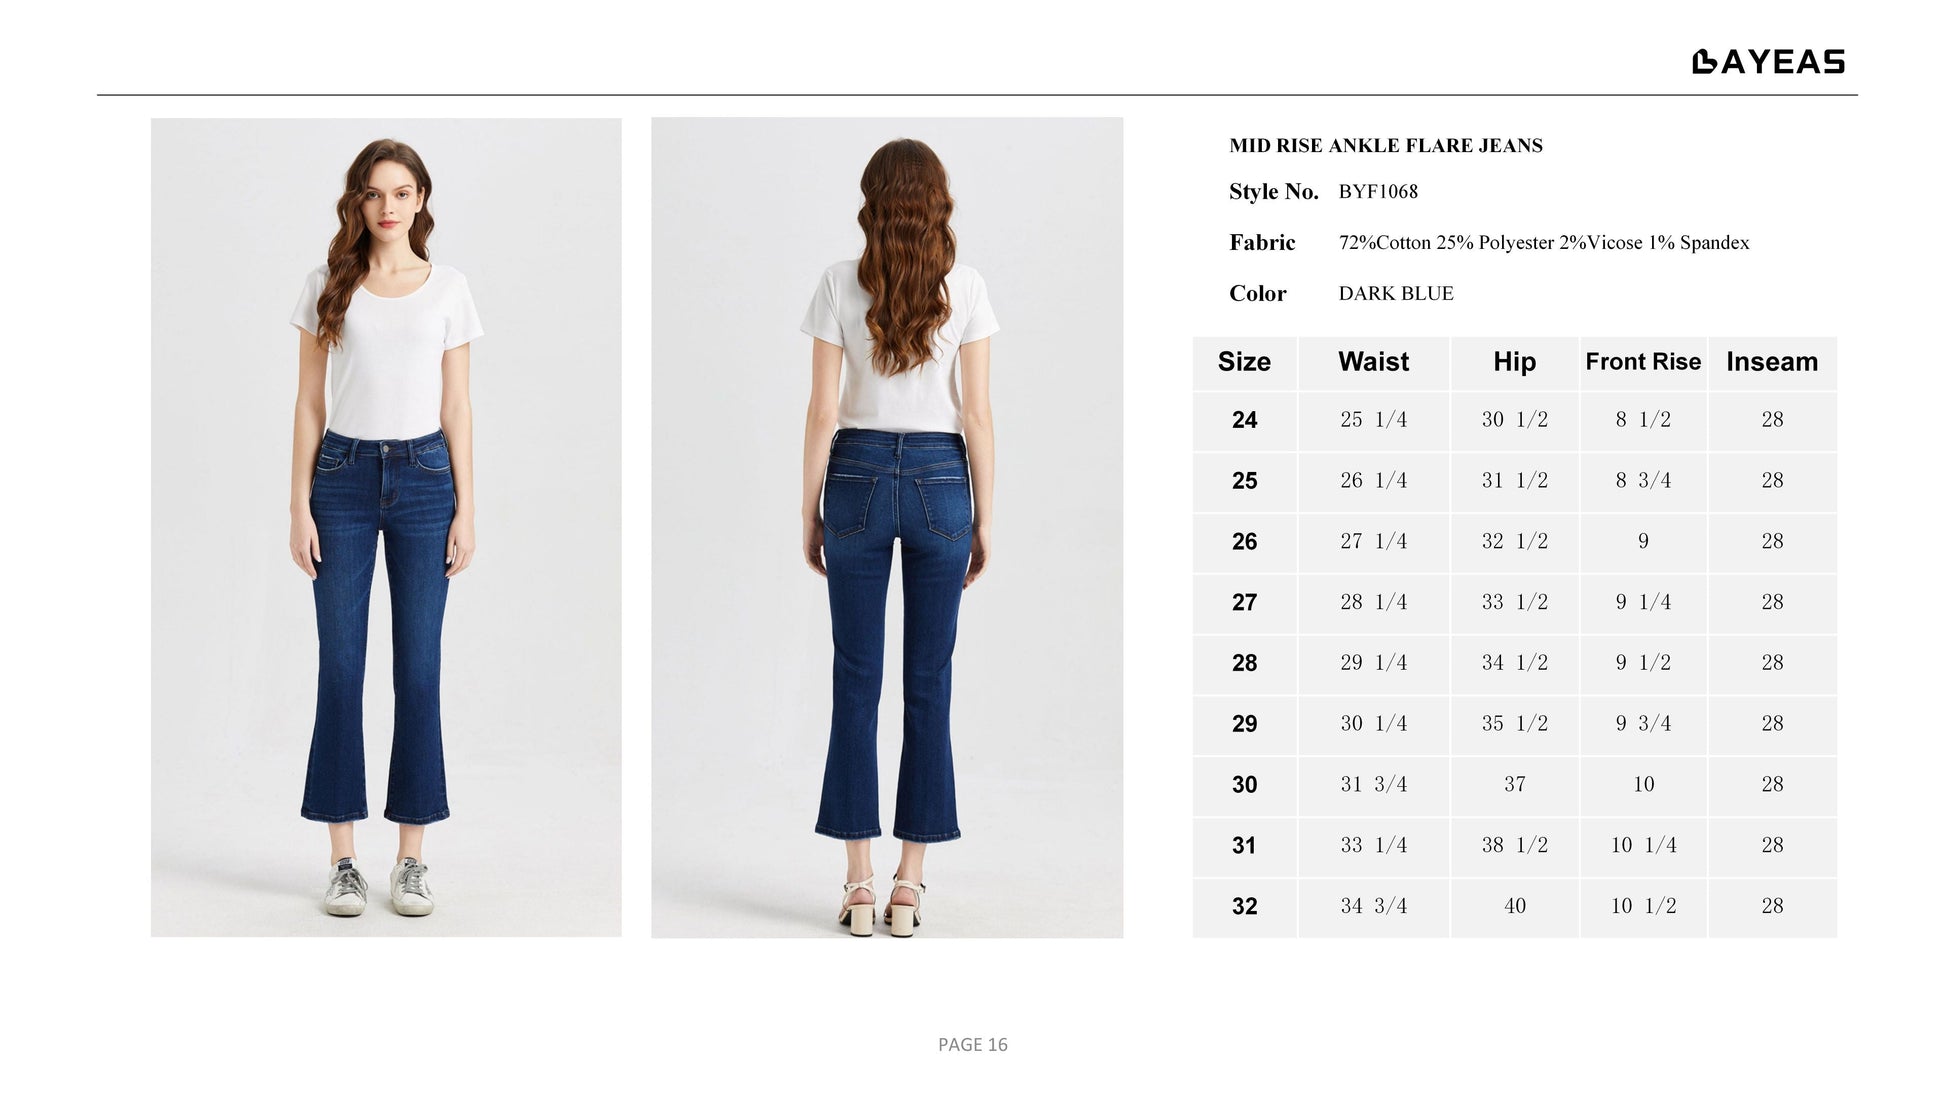Select the size 28 row label
The image size is (1946, 1095).
tap(1244, 663)
